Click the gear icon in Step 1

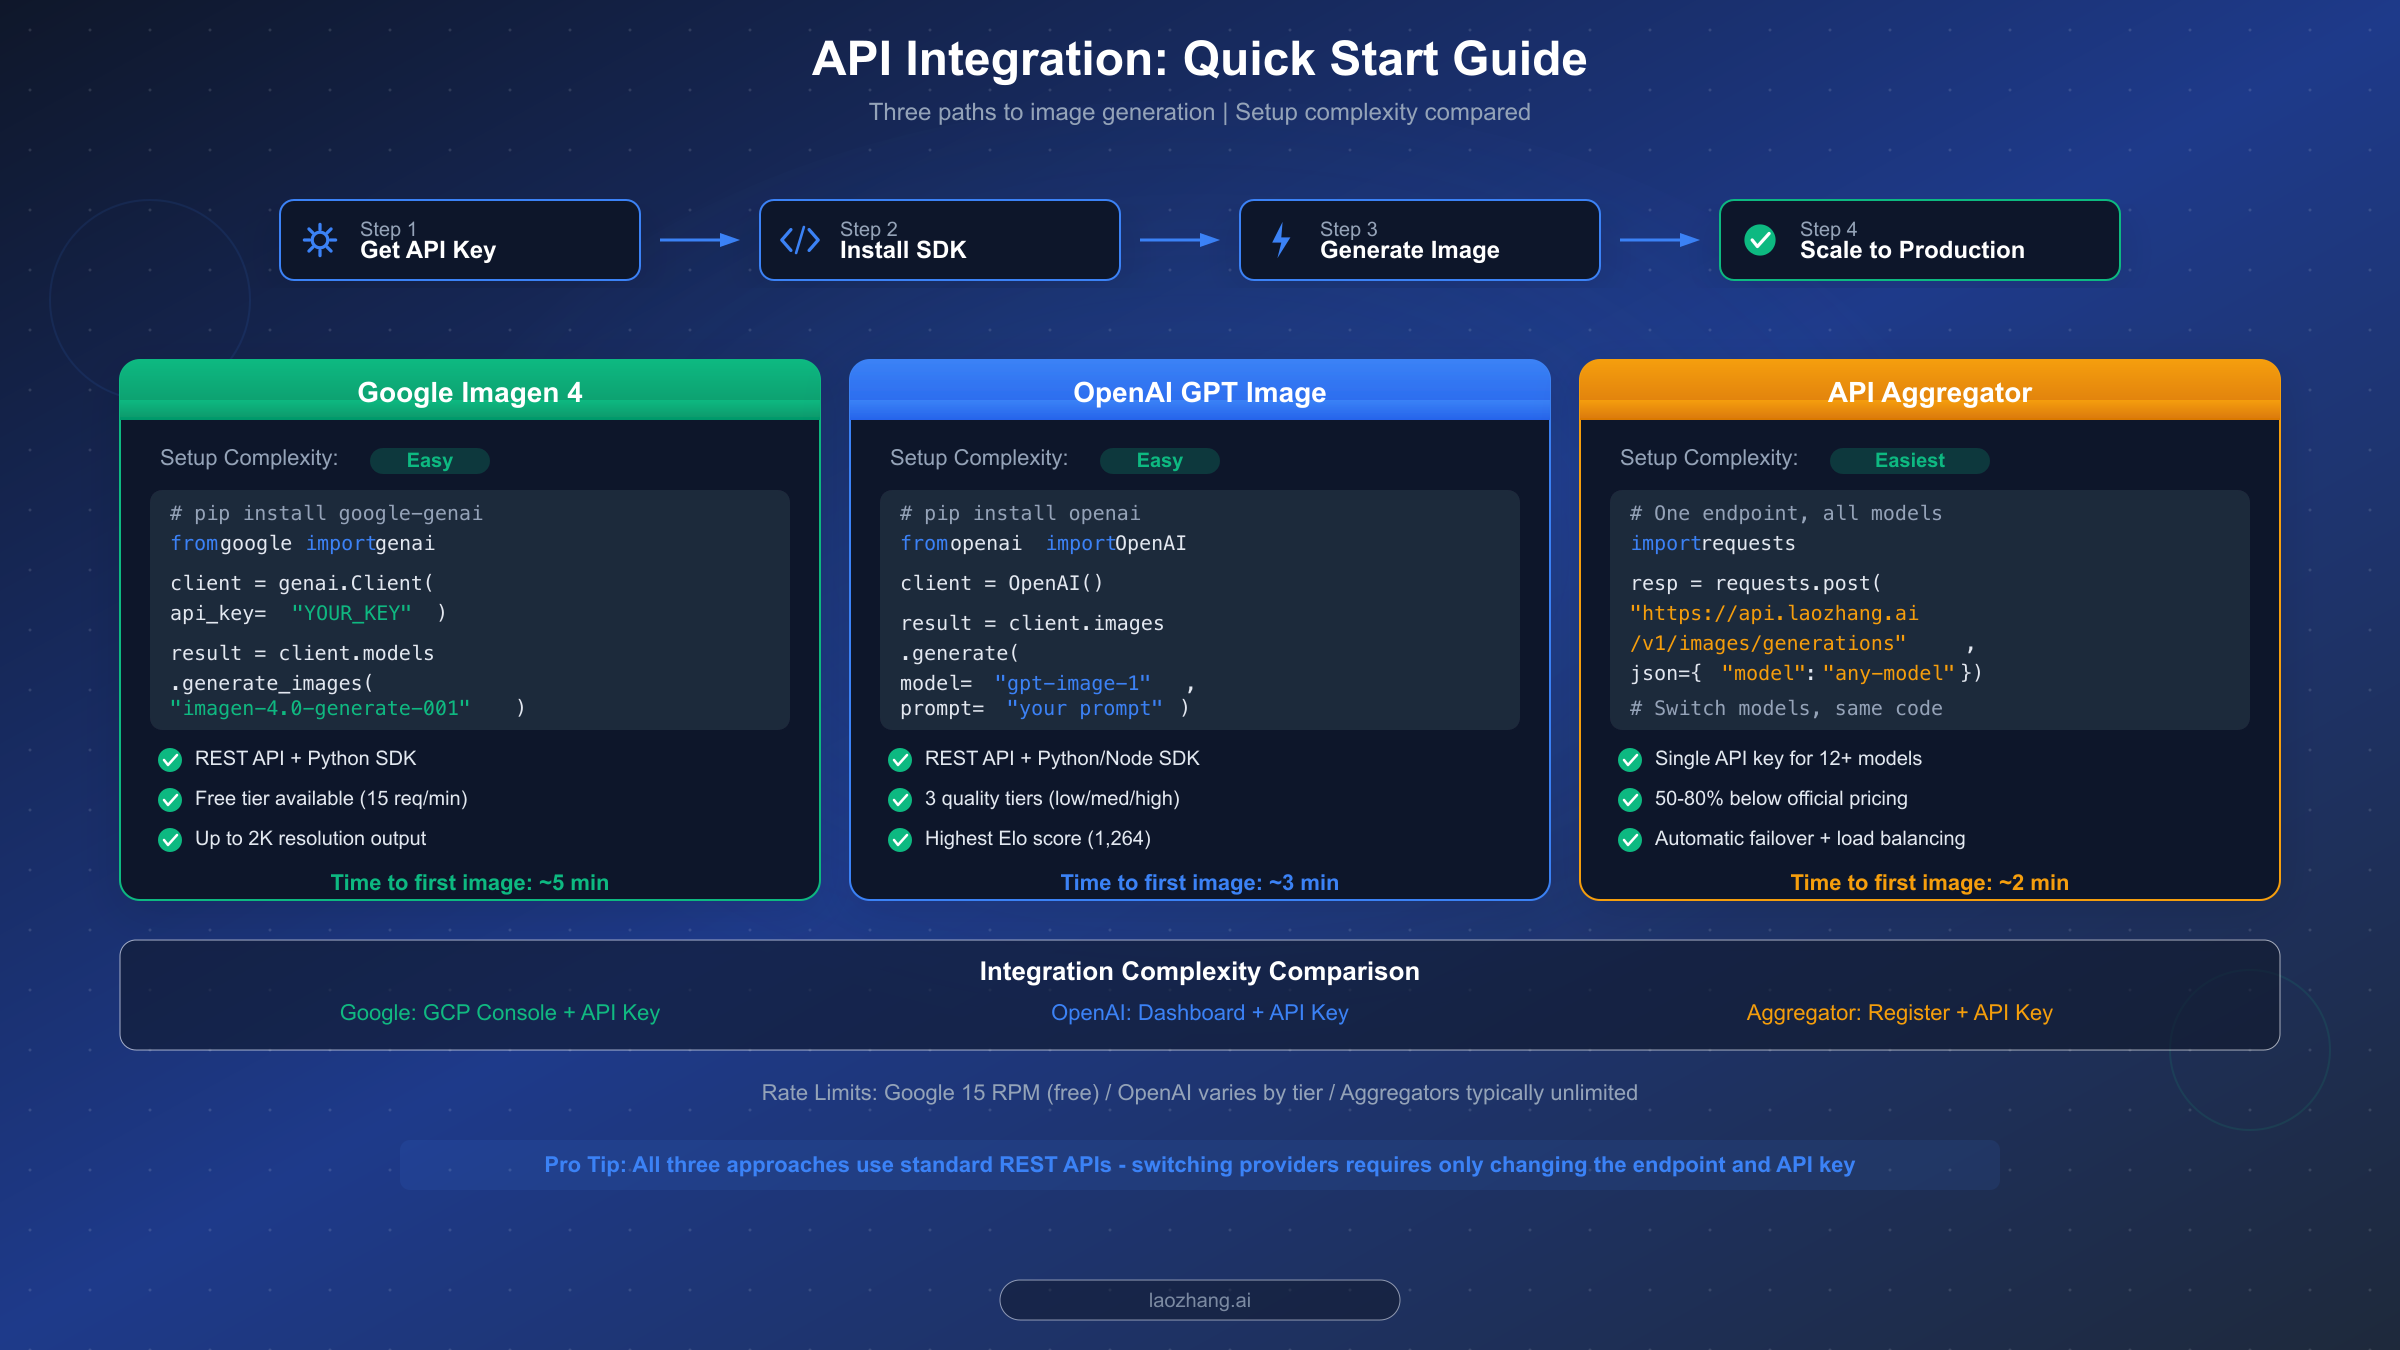point(321,240)
